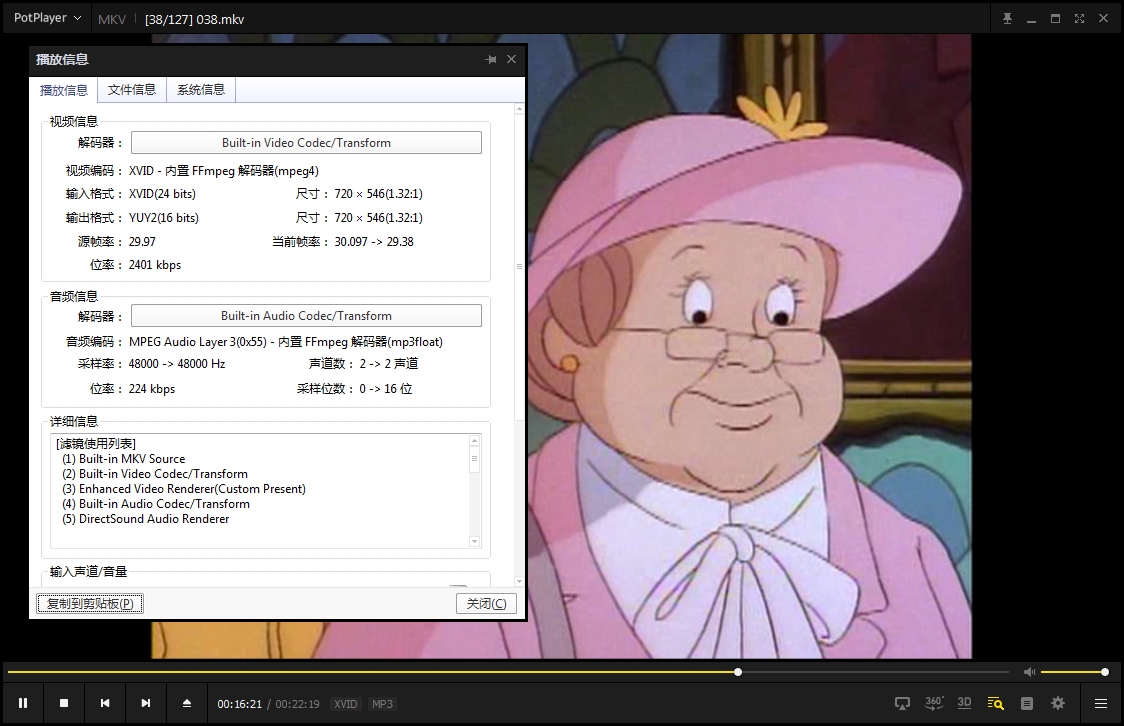Select filter entry (4) Built-in Audio Codec/Transform
Viewport: 1124px width, 726px height.
[156, 504]
